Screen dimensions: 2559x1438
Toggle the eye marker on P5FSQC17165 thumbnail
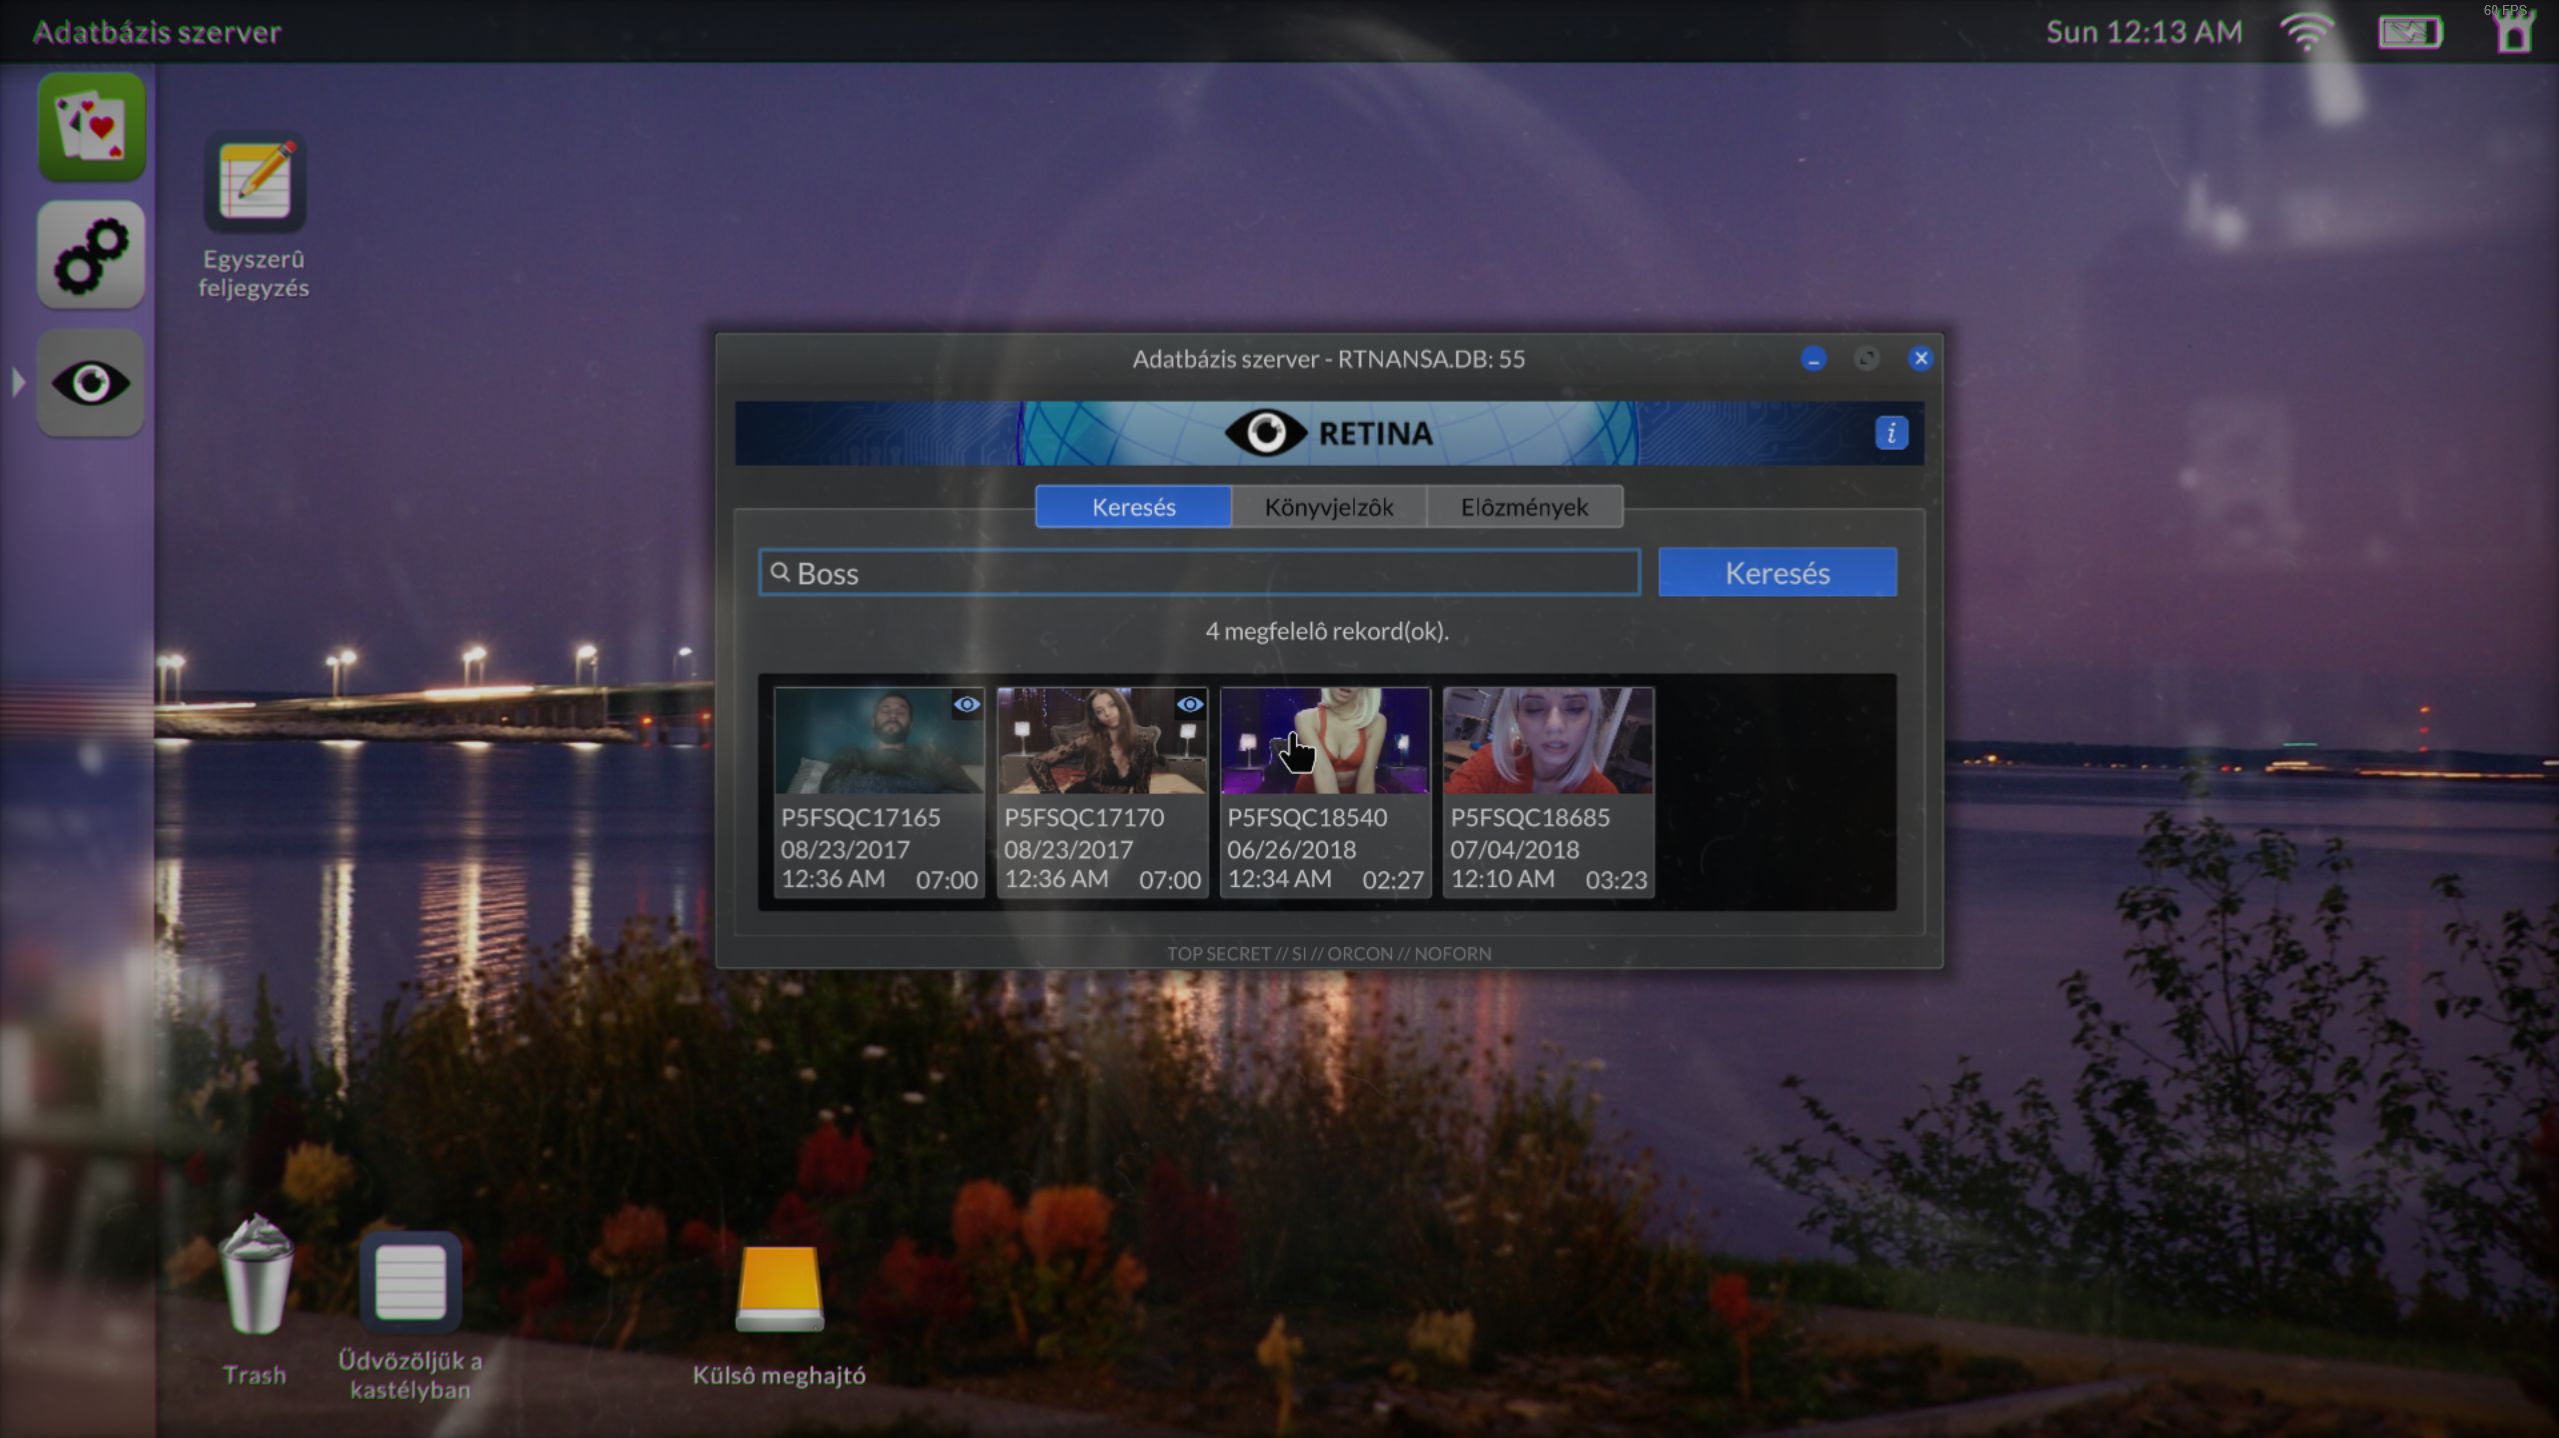click(x=966, y=705)
